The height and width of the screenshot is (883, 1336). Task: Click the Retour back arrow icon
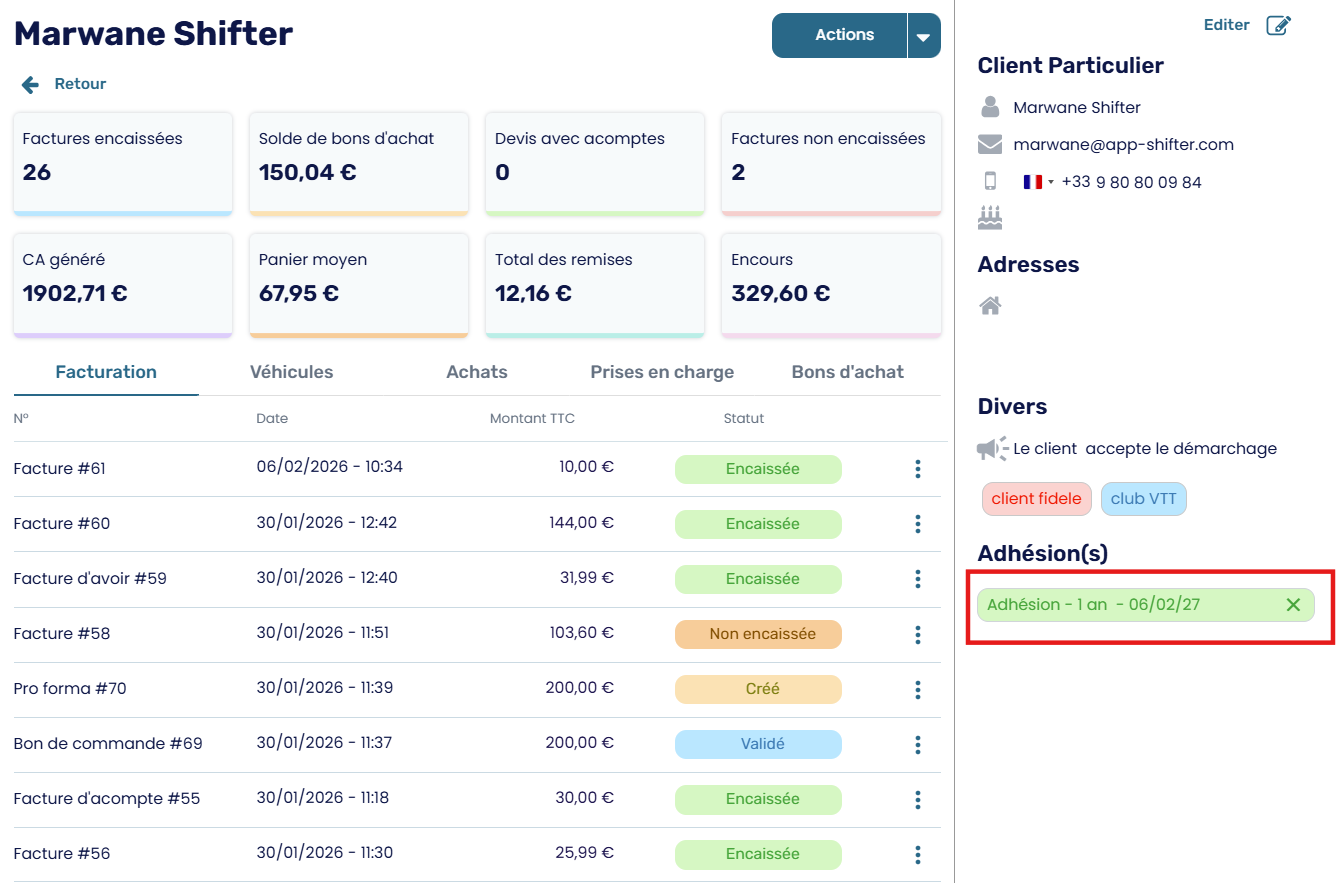point(31,85)
